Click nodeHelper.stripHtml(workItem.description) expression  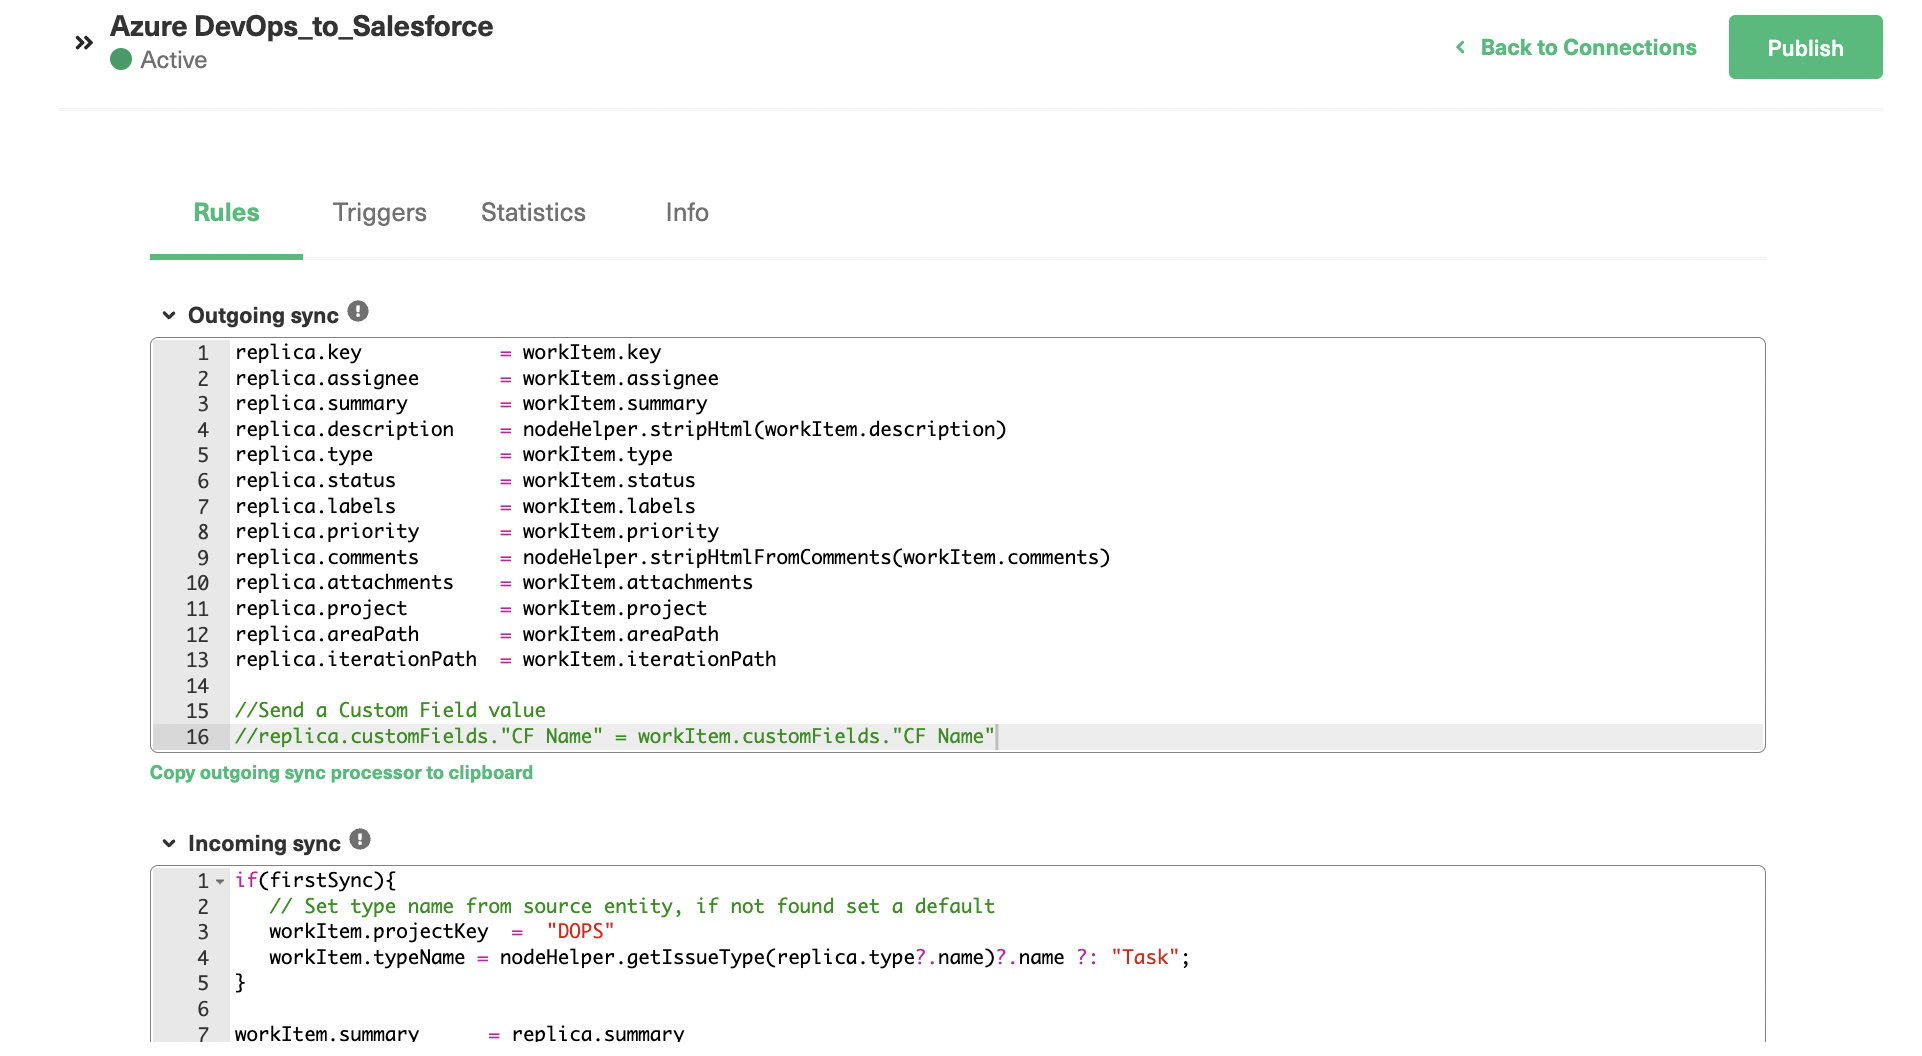pos(764,430)
